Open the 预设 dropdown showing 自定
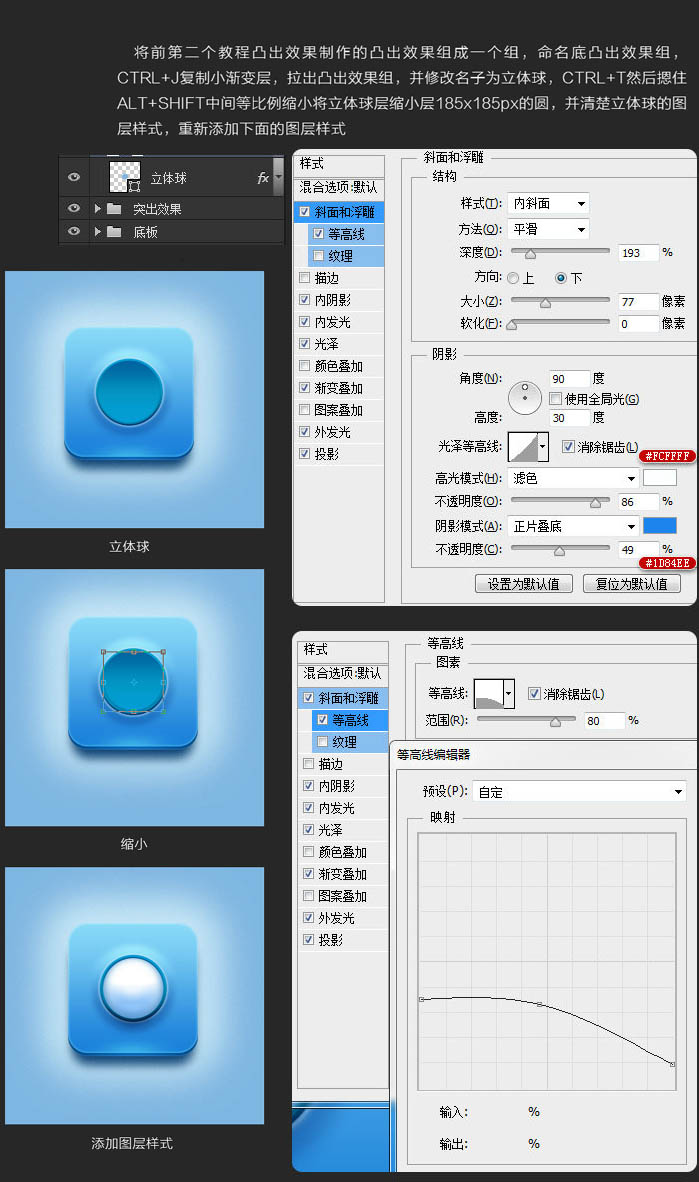Screen dimensions: 699x1182 click(x=579, y=792)
